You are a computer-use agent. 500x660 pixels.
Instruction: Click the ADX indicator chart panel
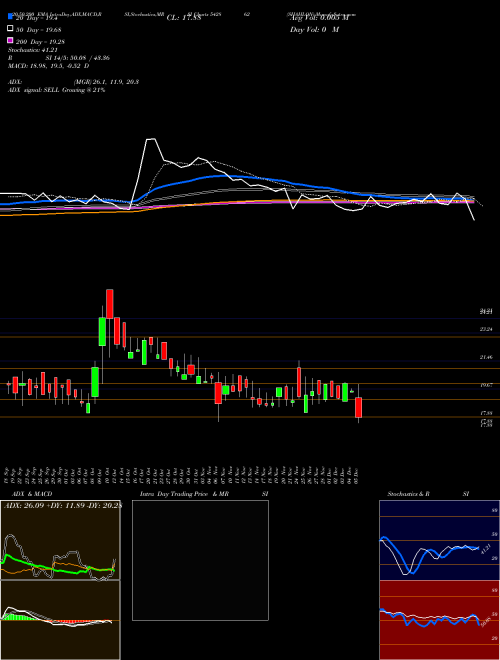point(60,540)
